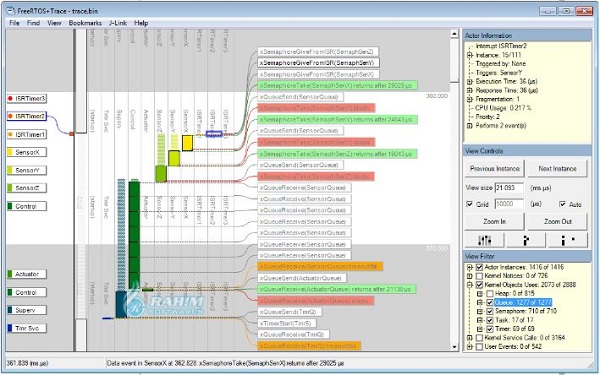
Task: Click the trace view scrollbar down arrow
Action: click(454, 347)
